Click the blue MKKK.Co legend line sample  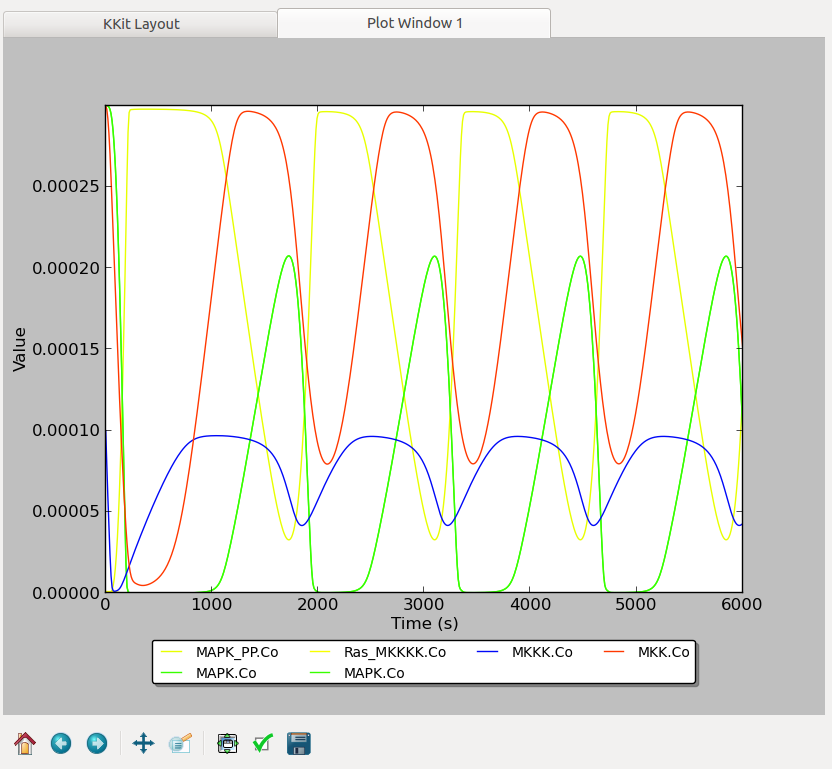coord(487,652)
